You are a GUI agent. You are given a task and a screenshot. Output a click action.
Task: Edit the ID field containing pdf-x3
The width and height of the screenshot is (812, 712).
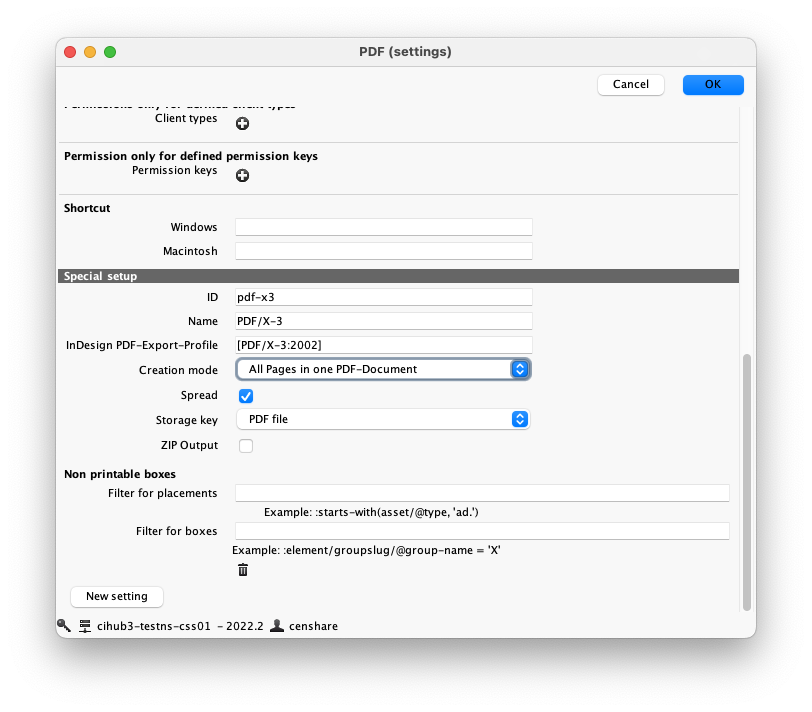tap(383, 297)
